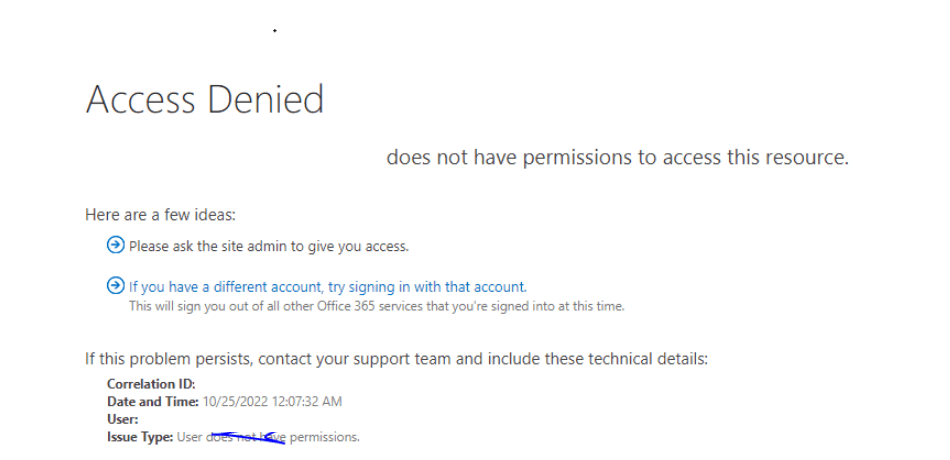Click the 'does not have permissions' message
Screen dimensions: 950x460
pyautogui.click(x=617, y=158)
